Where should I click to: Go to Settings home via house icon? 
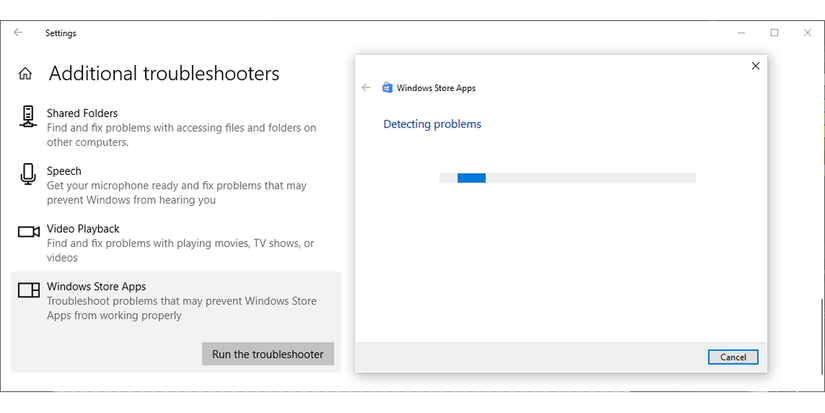pos(26,74)
